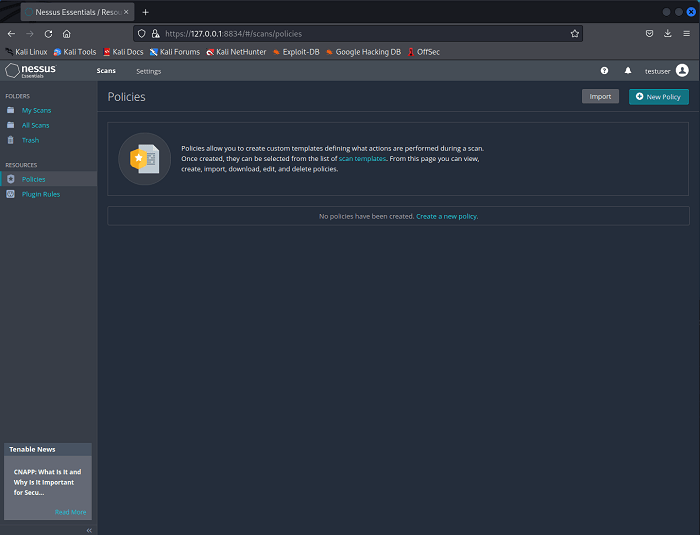Click the Tenable News header
Image resolution: width=700 pixels, height=535 pixels.
[x=48, y=449]
